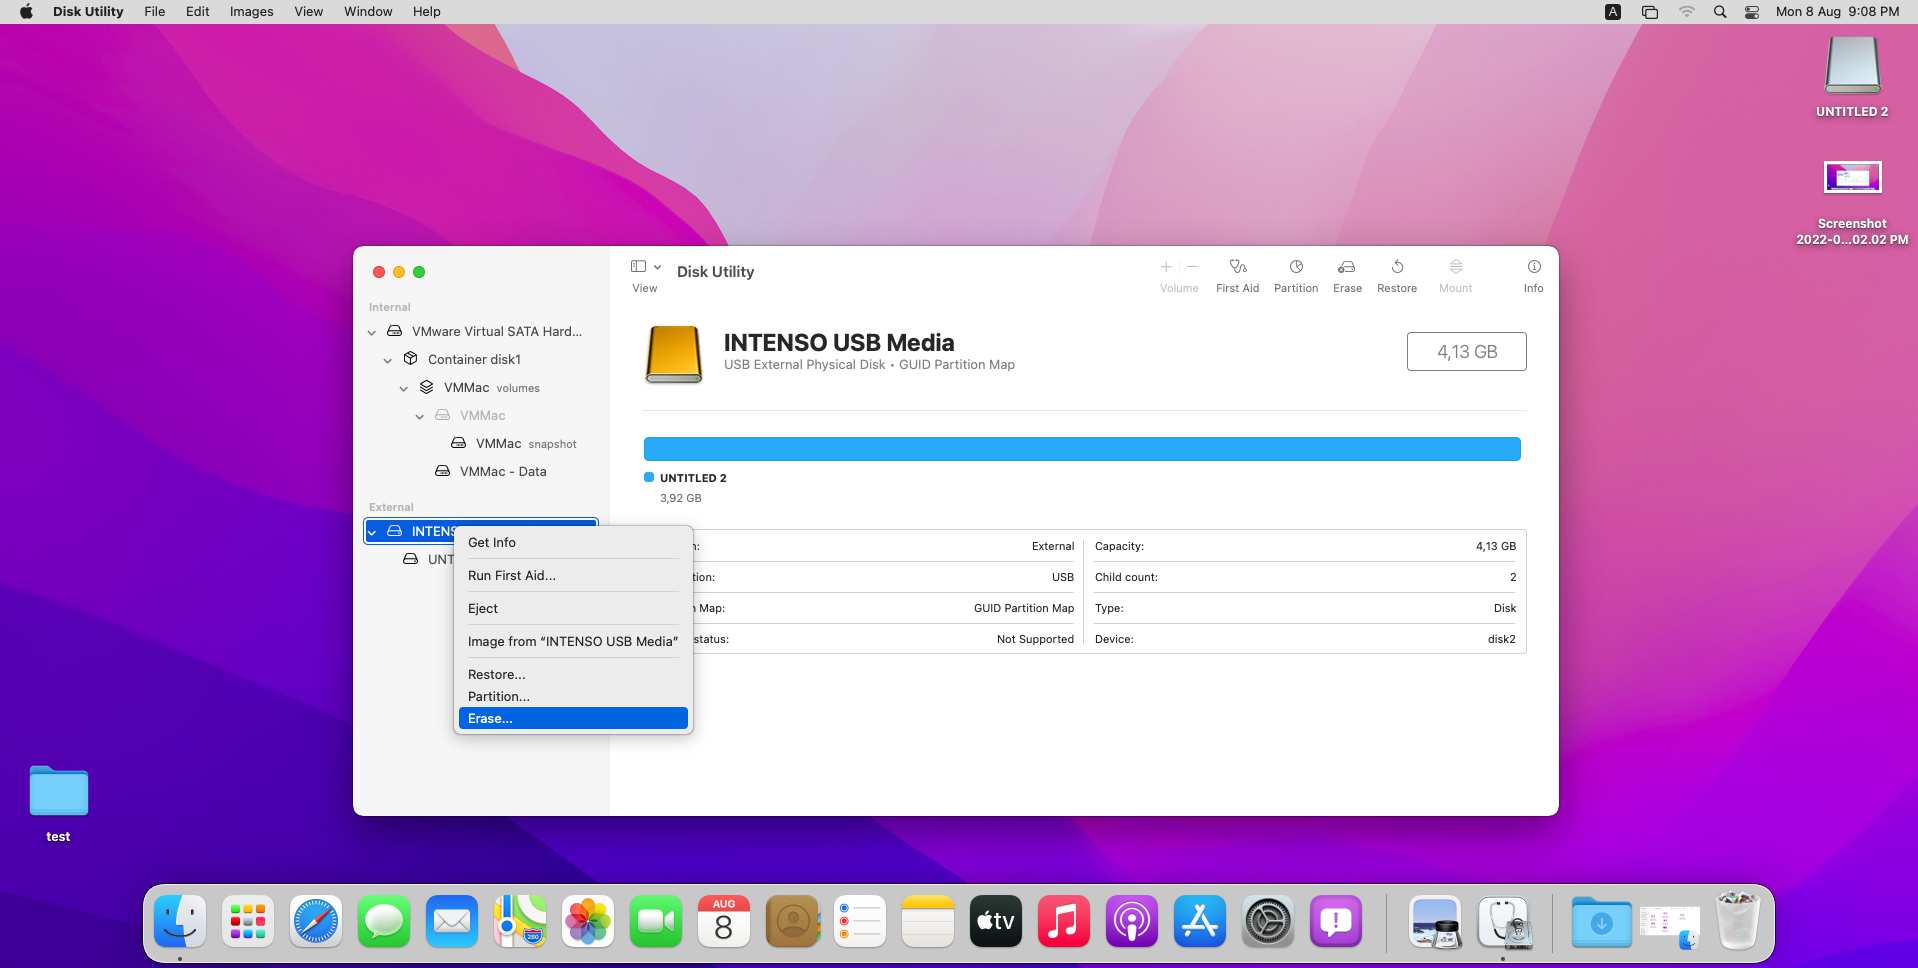The width and height of the screenshot is (1918, 968).
Task: Open Spotlight search in menu bar
Action: pos(1720,12)
